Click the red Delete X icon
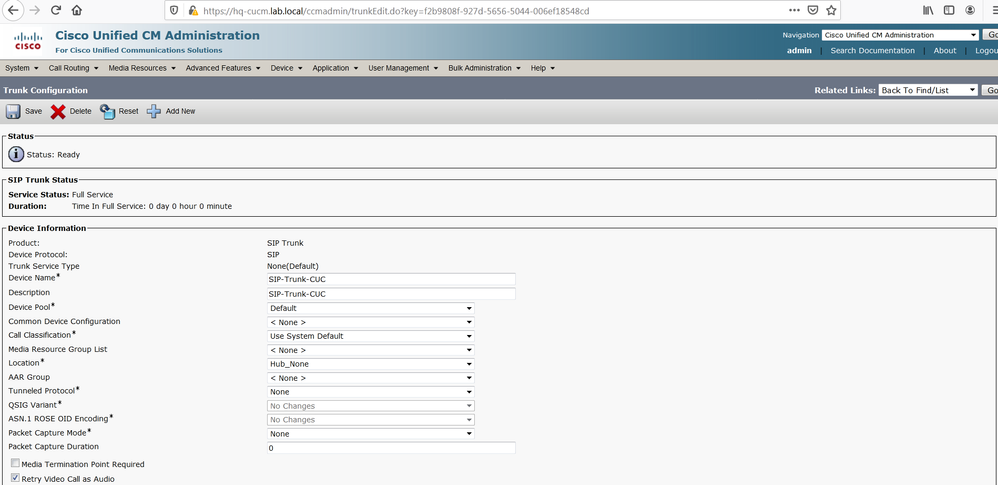Viewport: 998px width, 485px height. (x=58, y=111)
